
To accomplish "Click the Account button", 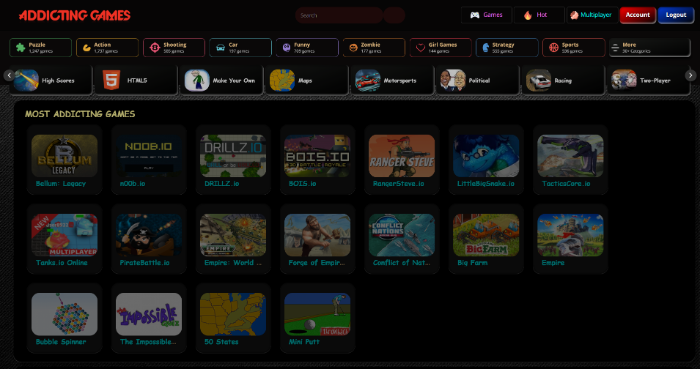I will point(638,15).
